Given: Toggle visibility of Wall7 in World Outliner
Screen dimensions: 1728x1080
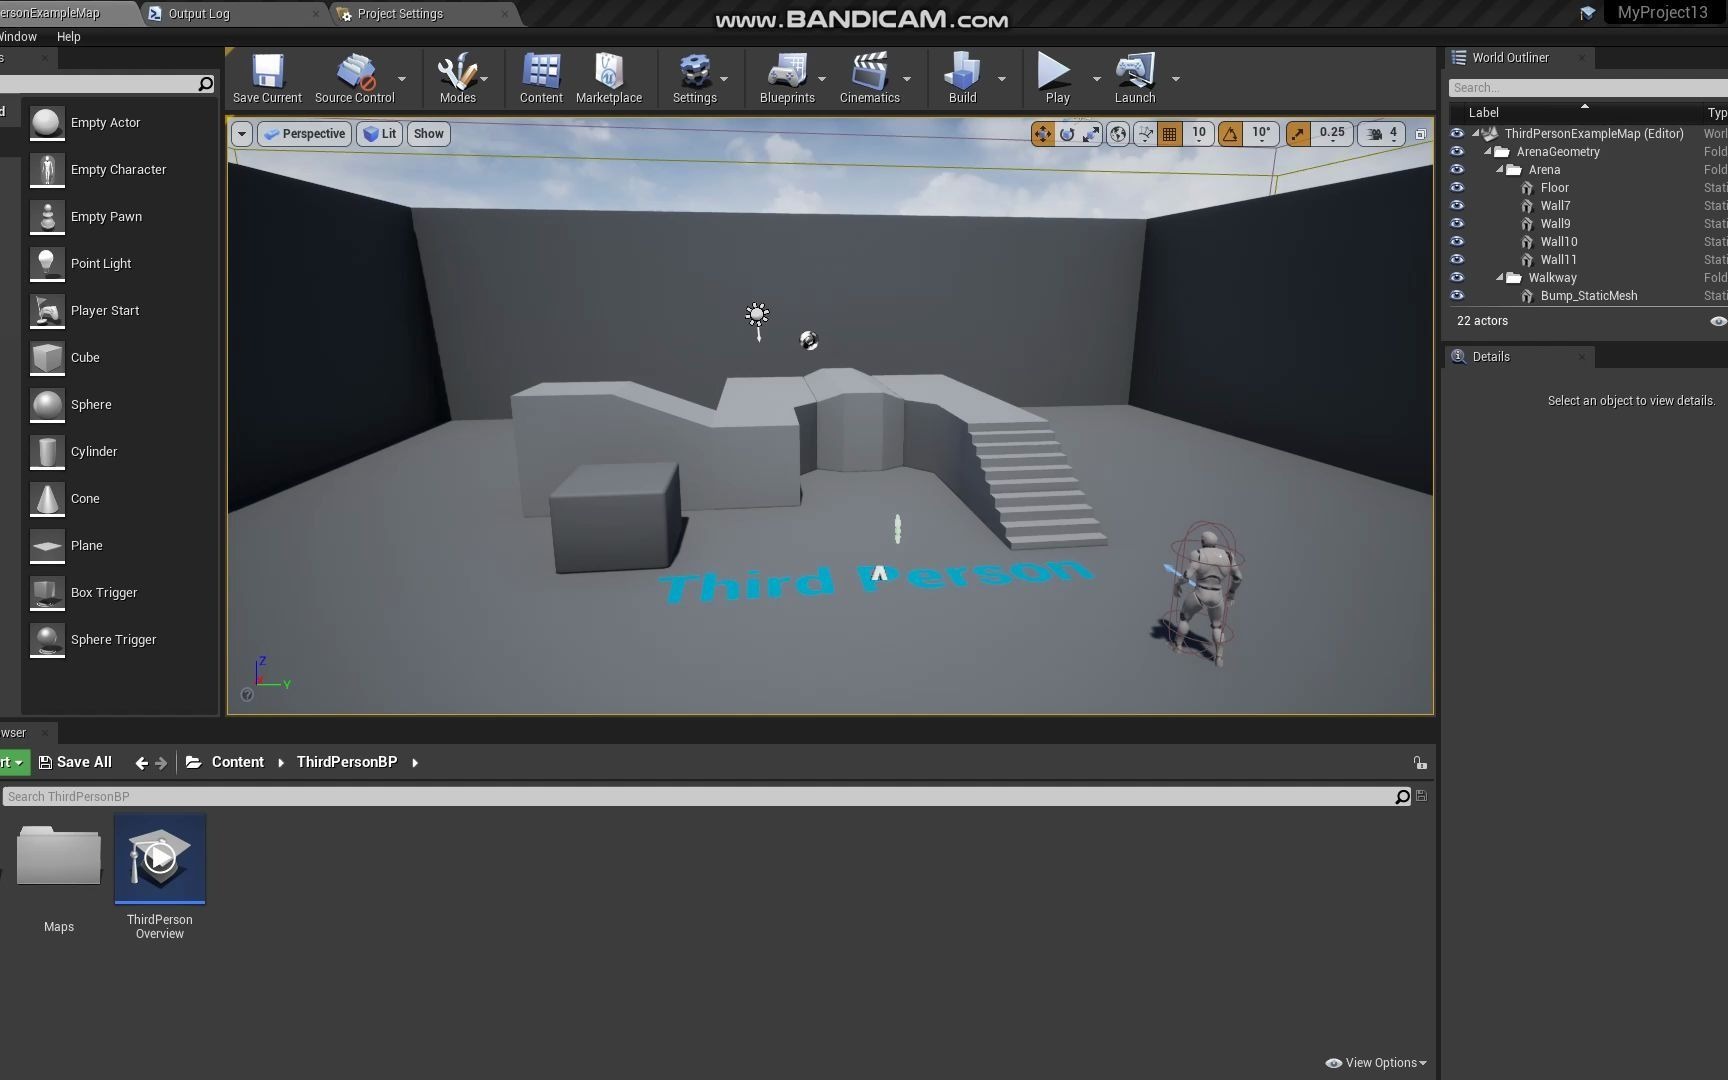Looking at the screenshot, I should tap(1457, 205).
